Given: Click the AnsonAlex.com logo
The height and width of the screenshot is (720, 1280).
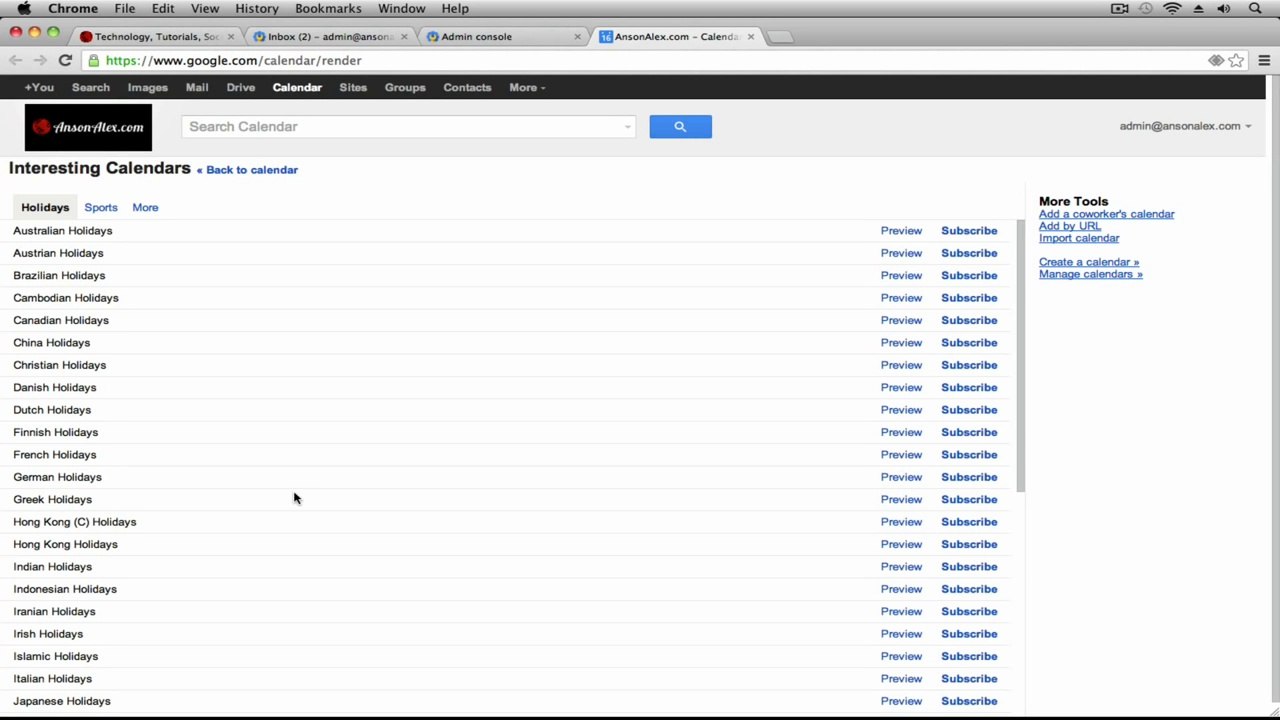Looking at the screenshot, I should click(88, 127).
